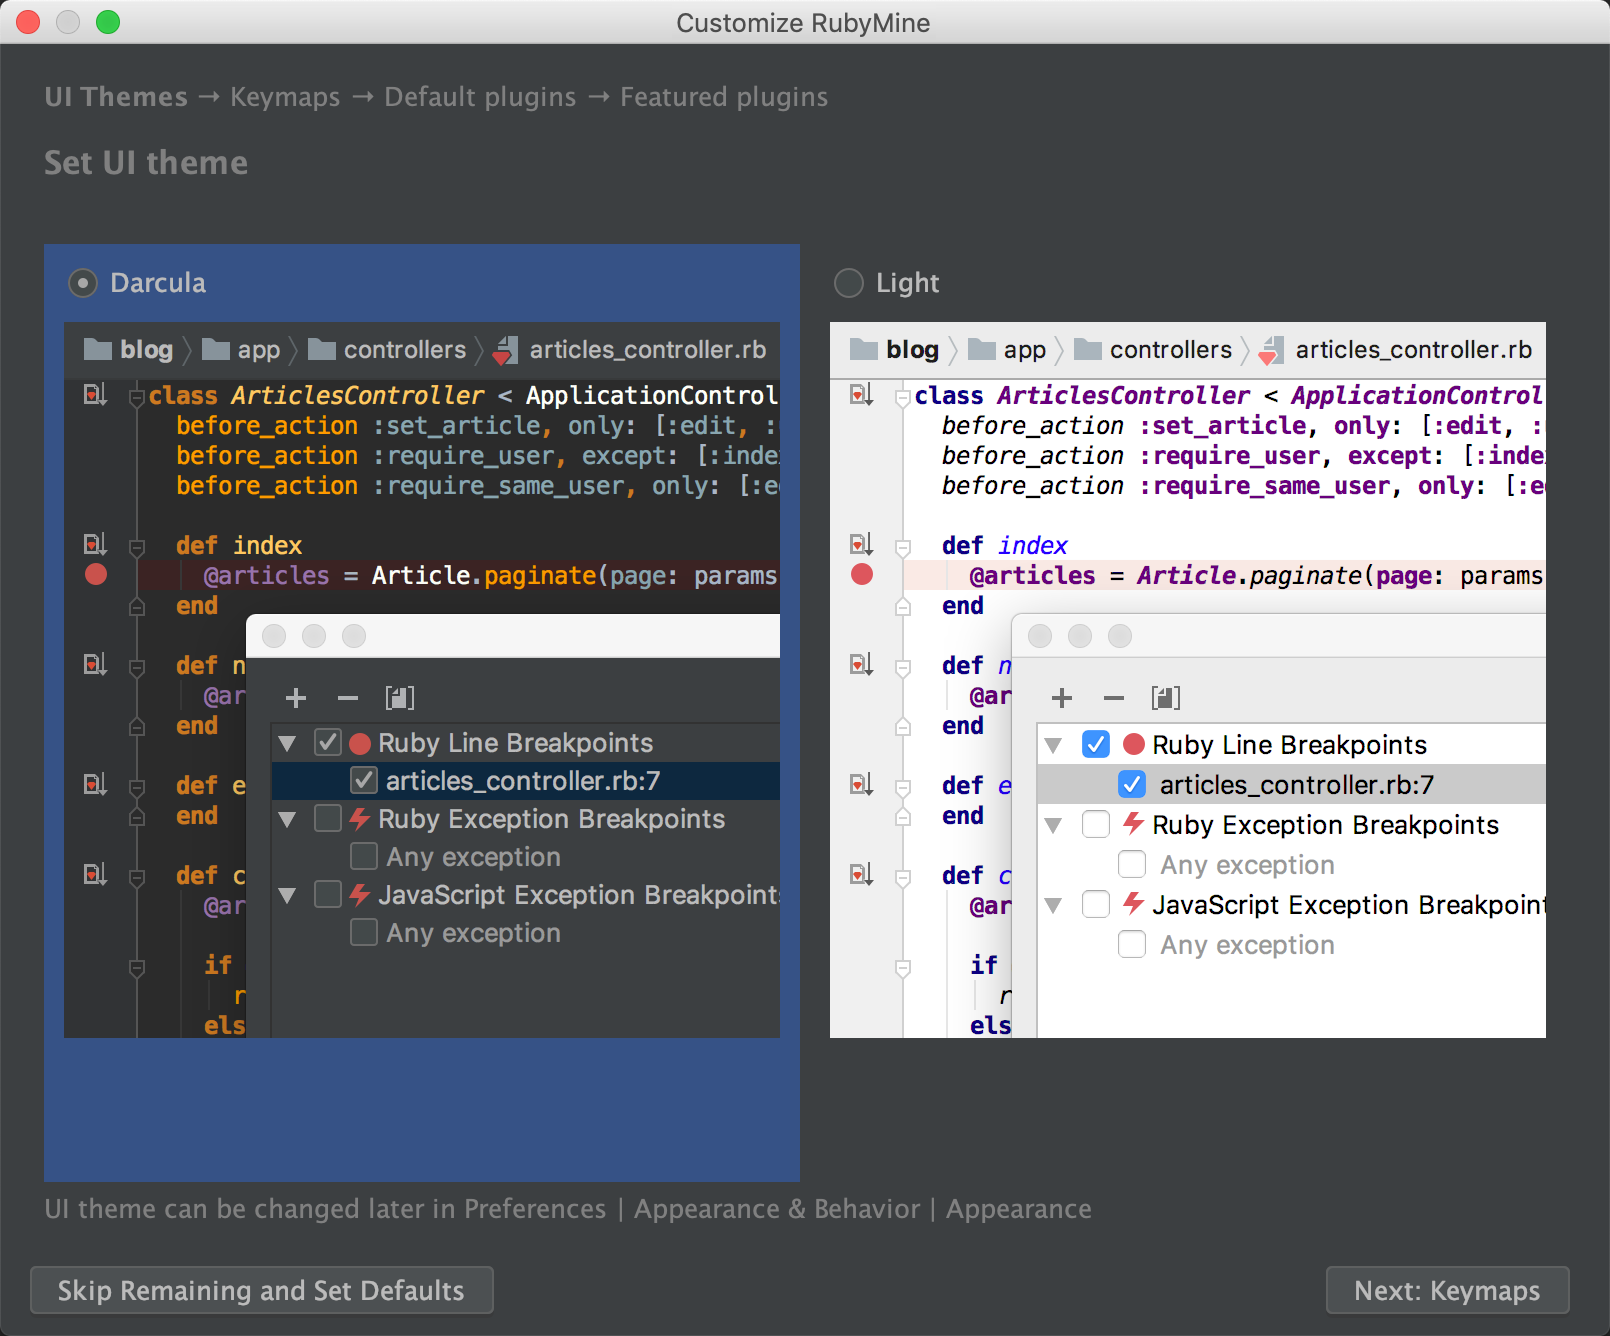Collapse JavaScript Exception Breakpoints in Darcula preview
Image resolution: width=1610 pixels, height=1336 pixels.
pos(288,896)
